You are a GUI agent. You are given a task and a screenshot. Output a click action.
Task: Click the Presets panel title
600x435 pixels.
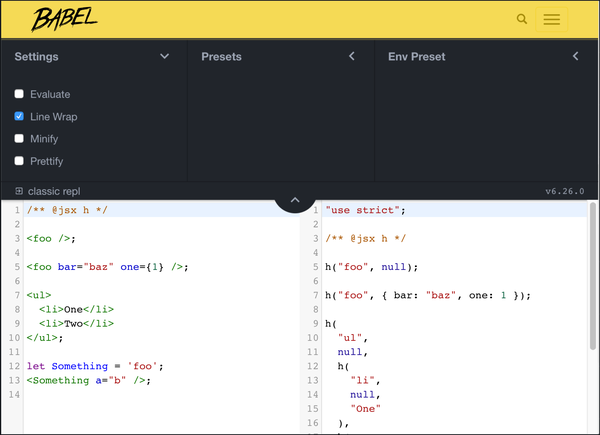pyautogui.click(x=222, y=57)
